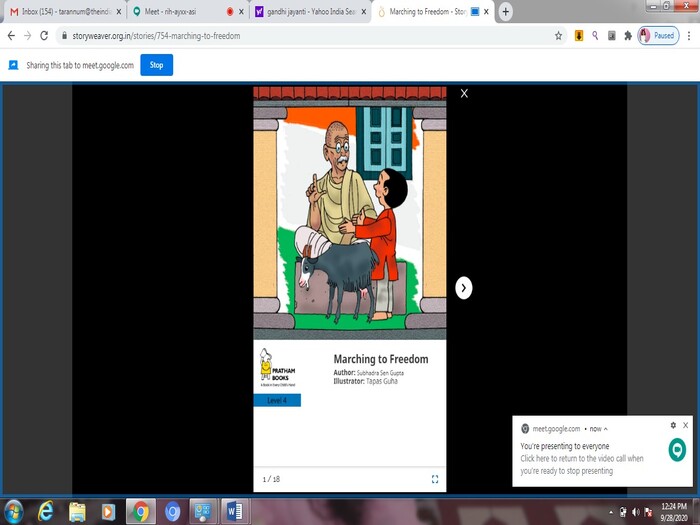This screenshot has width=700, height=525.
Task: Click the 1 / 18 page counter
Action: pos(271,479)
